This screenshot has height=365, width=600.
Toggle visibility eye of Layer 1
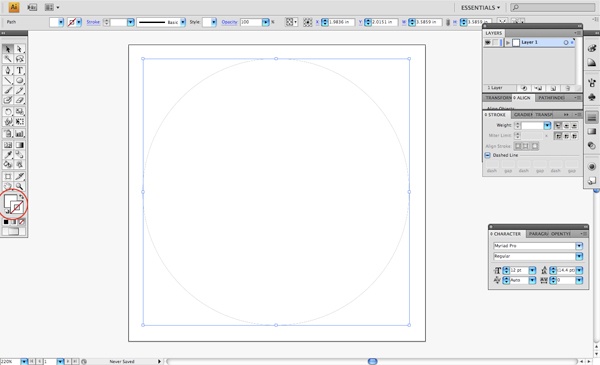[x=488, y=42]
